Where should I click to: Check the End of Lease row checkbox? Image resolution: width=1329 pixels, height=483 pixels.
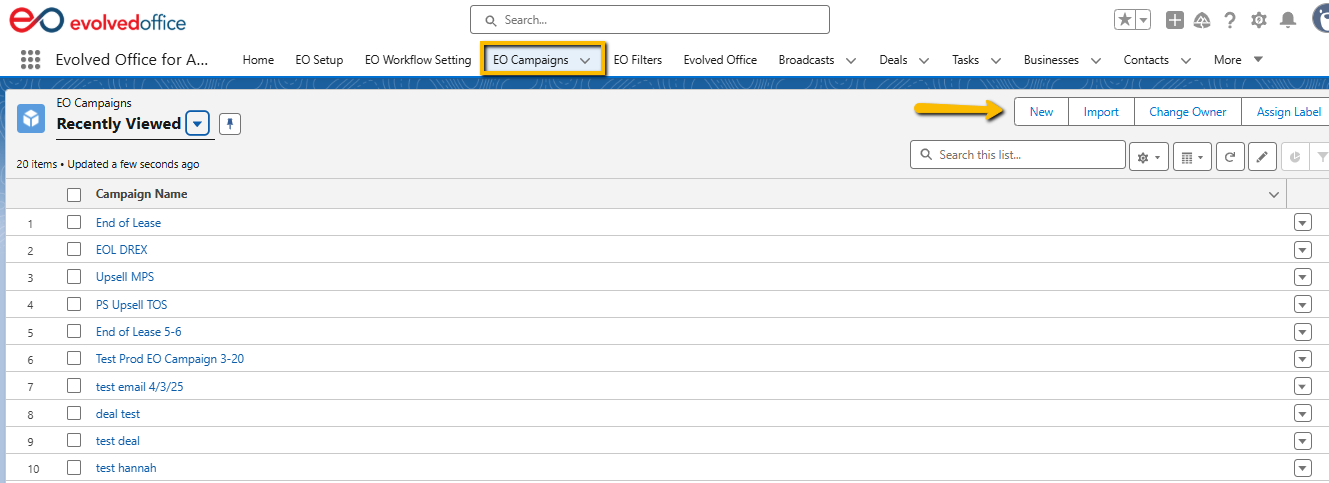[x=74, y=222]
